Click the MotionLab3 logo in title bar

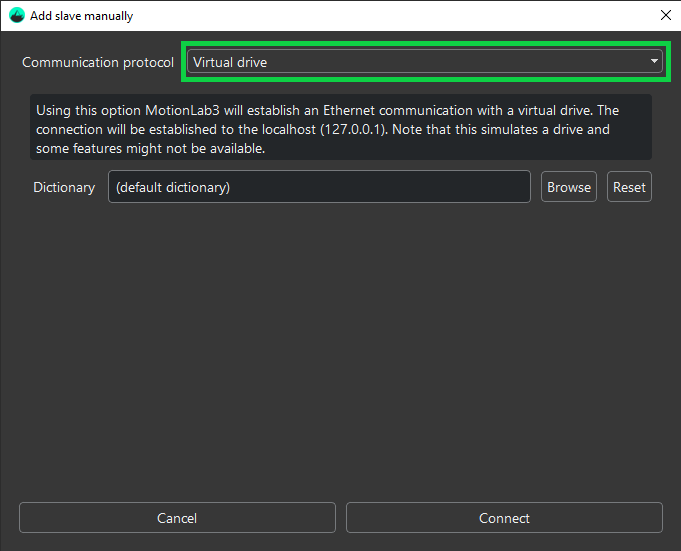(16, 16)
